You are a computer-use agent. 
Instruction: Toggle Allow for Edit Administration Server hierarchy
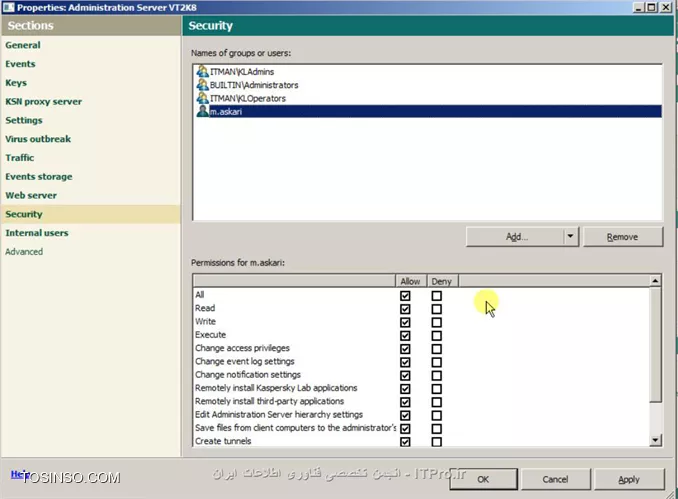click(405, 416)
